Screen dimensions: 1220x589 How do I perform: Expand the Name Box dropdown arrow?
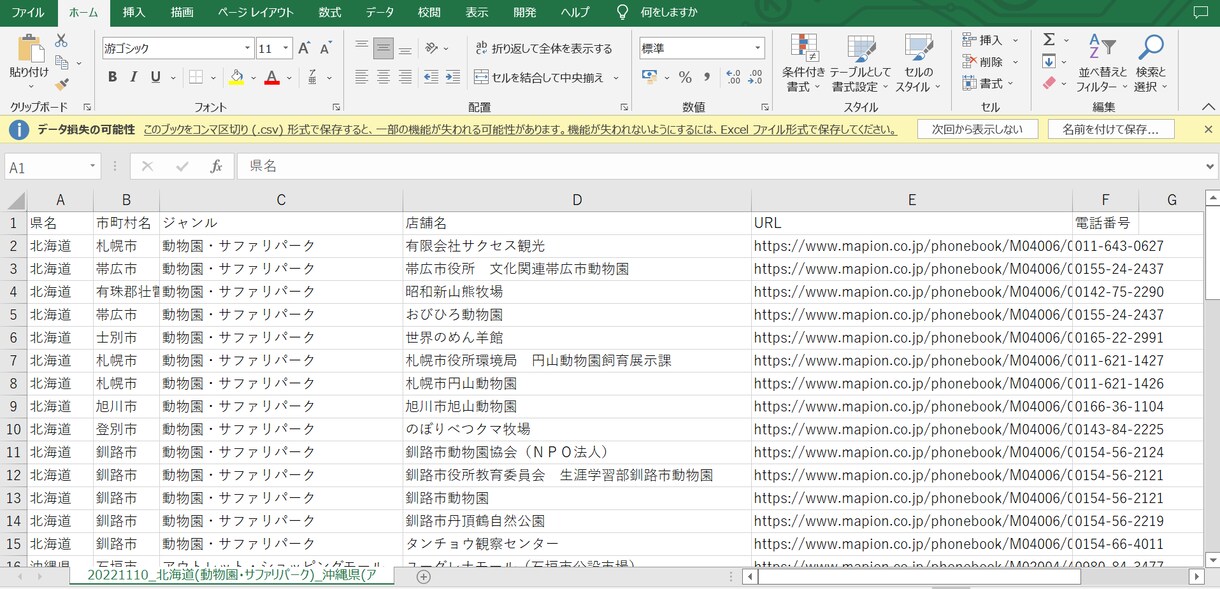pos(93,167)
